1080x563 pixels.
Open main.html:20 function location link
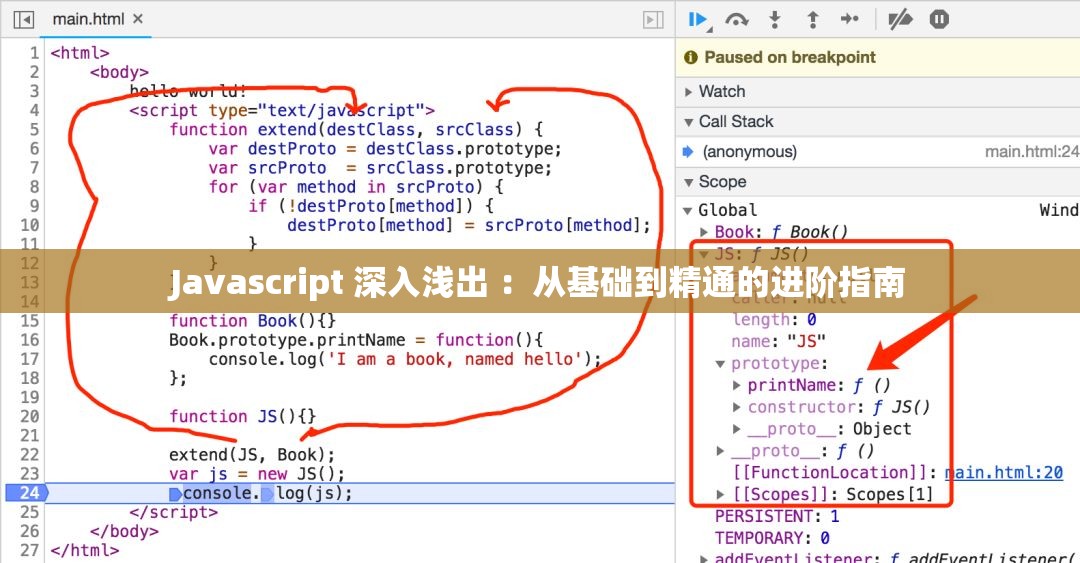1003,473
